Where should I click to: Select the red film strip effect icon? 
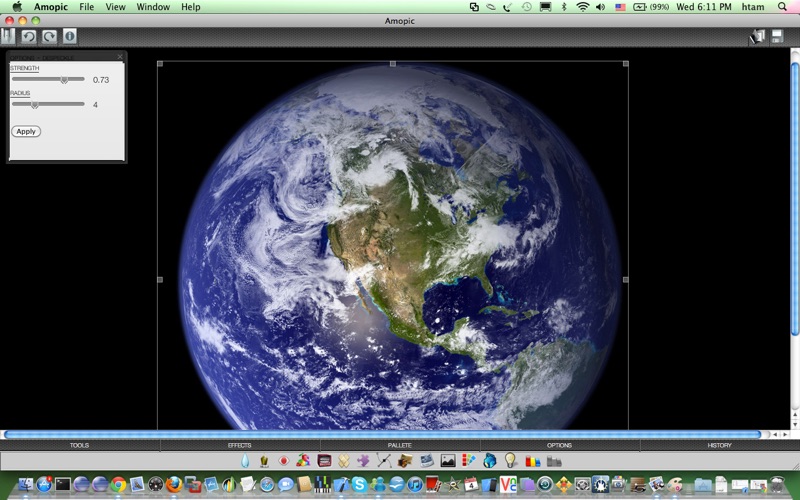[324, 461]
